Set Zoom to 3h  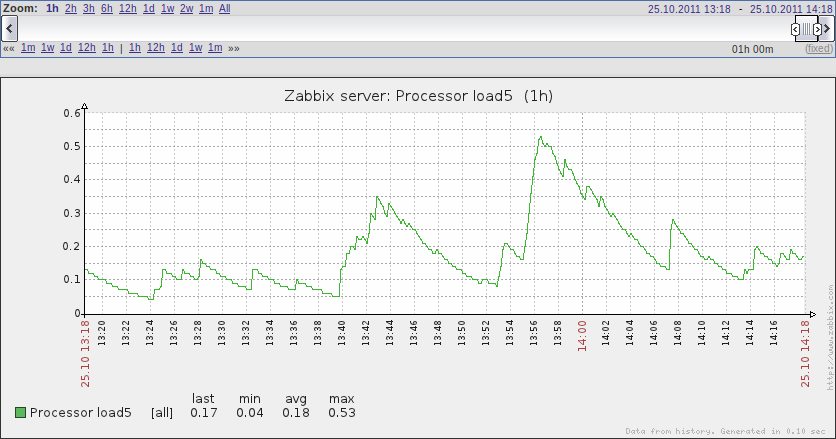[x=89, y=9]
